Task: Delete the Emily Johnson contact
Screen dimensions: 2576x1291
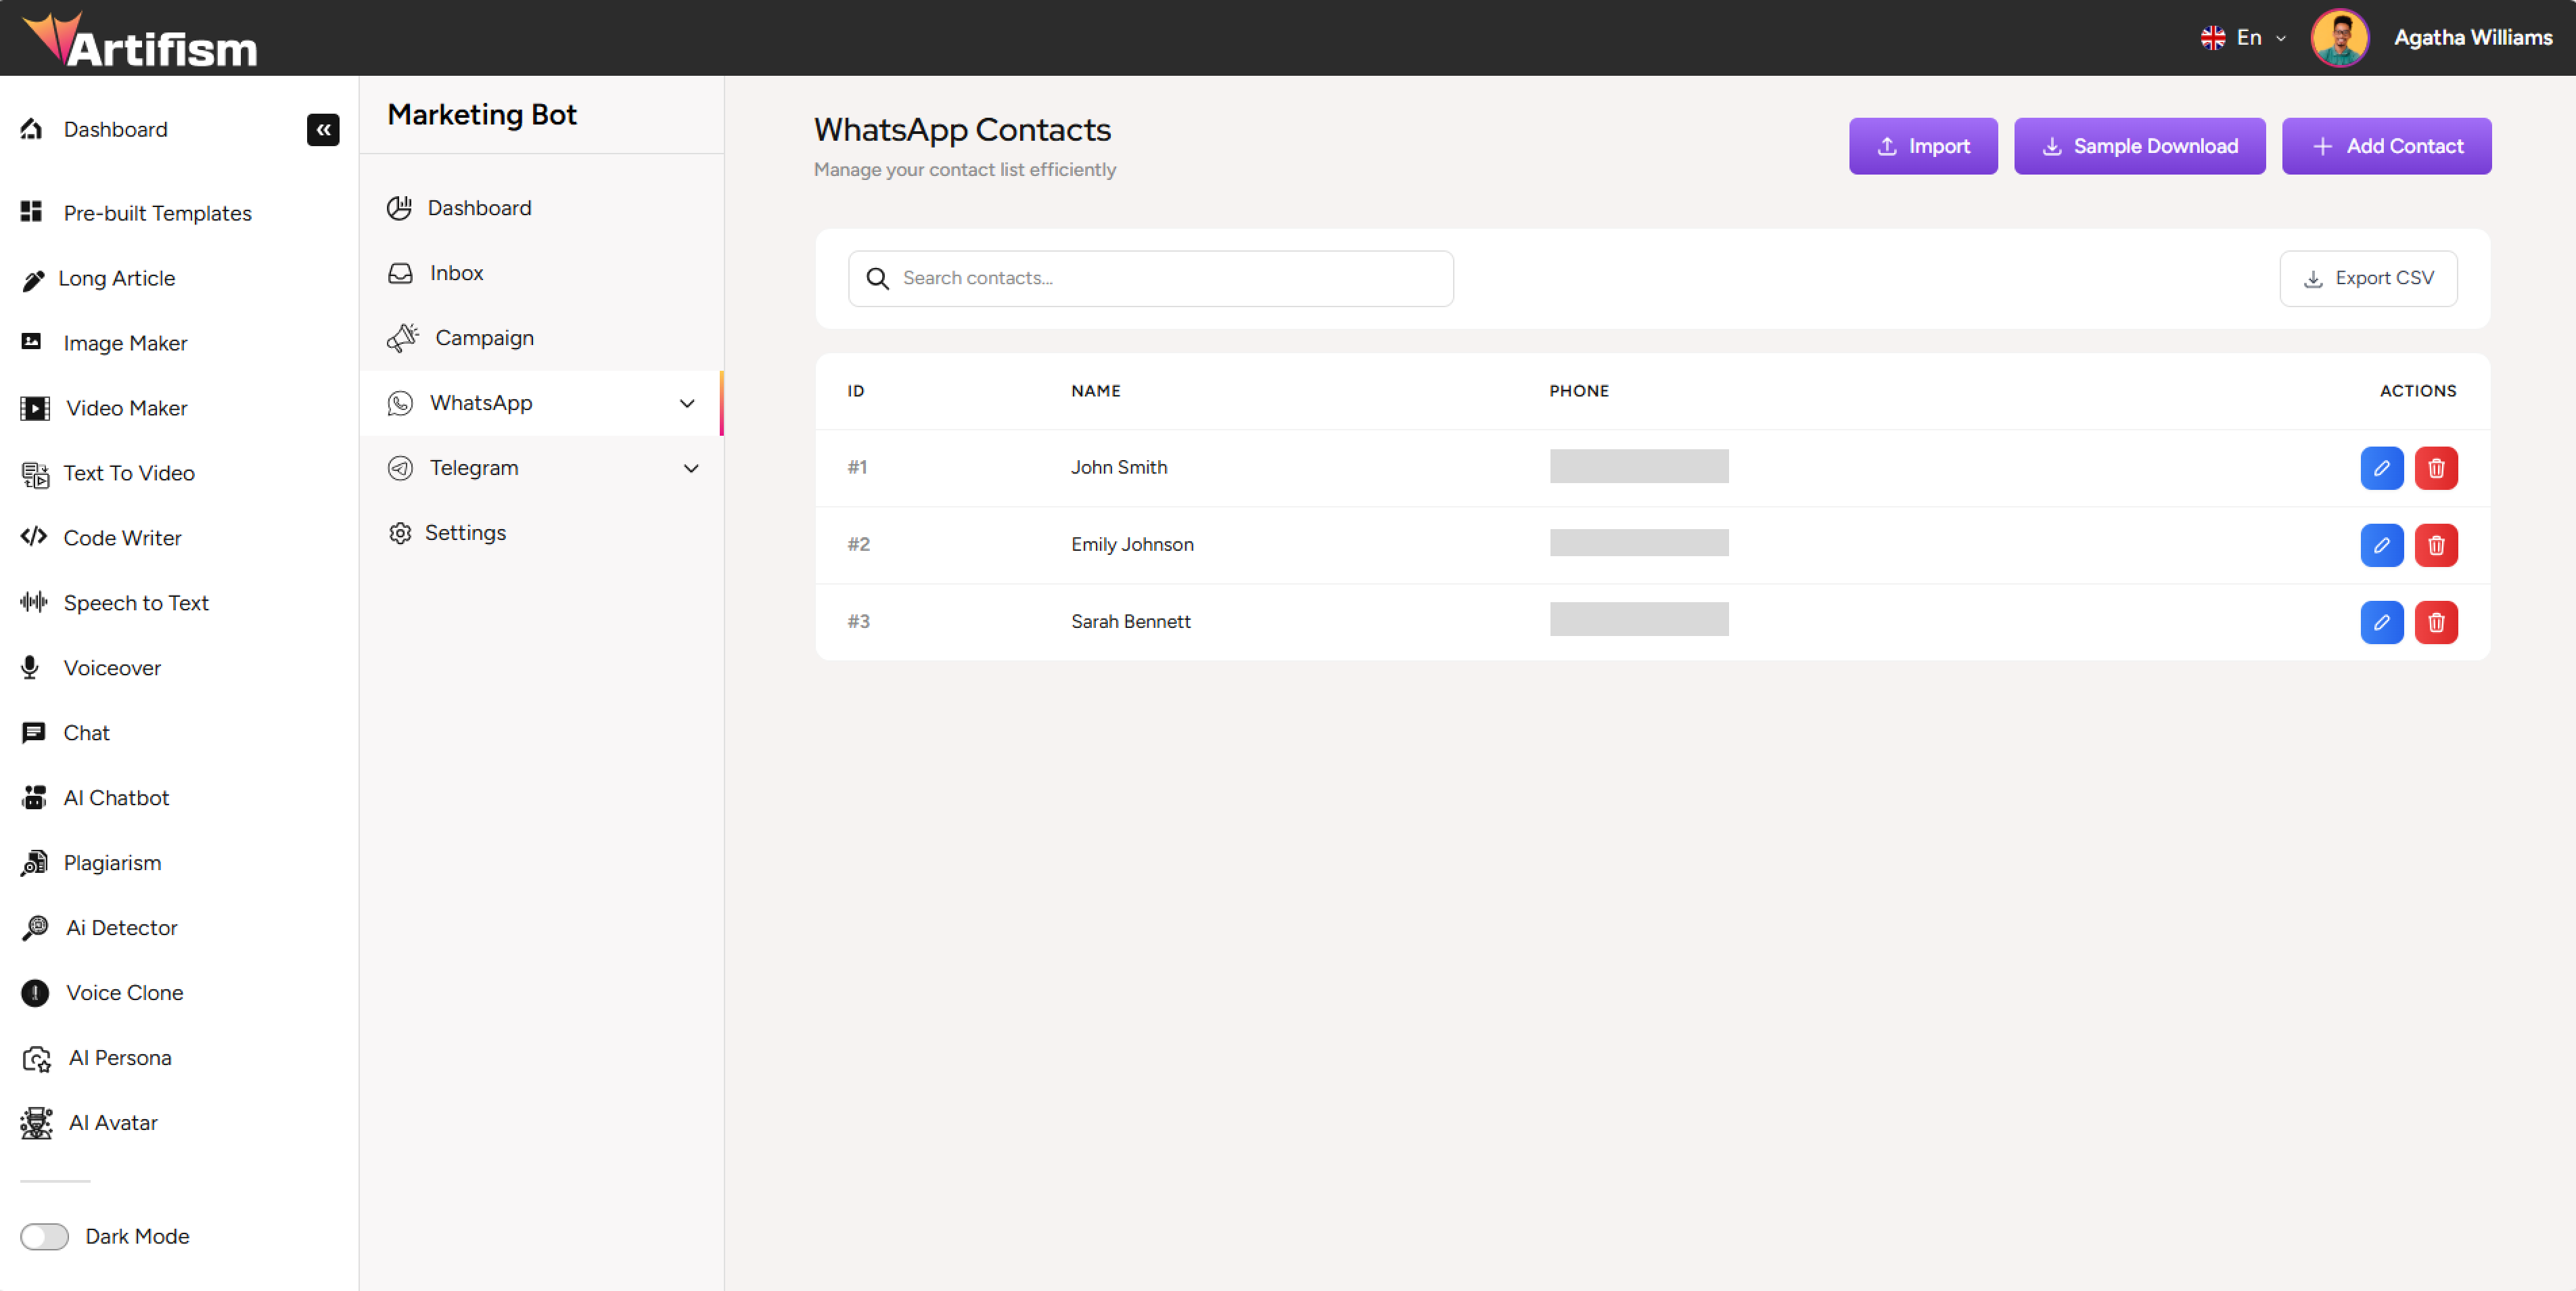Action: (x=2436, y=545)
